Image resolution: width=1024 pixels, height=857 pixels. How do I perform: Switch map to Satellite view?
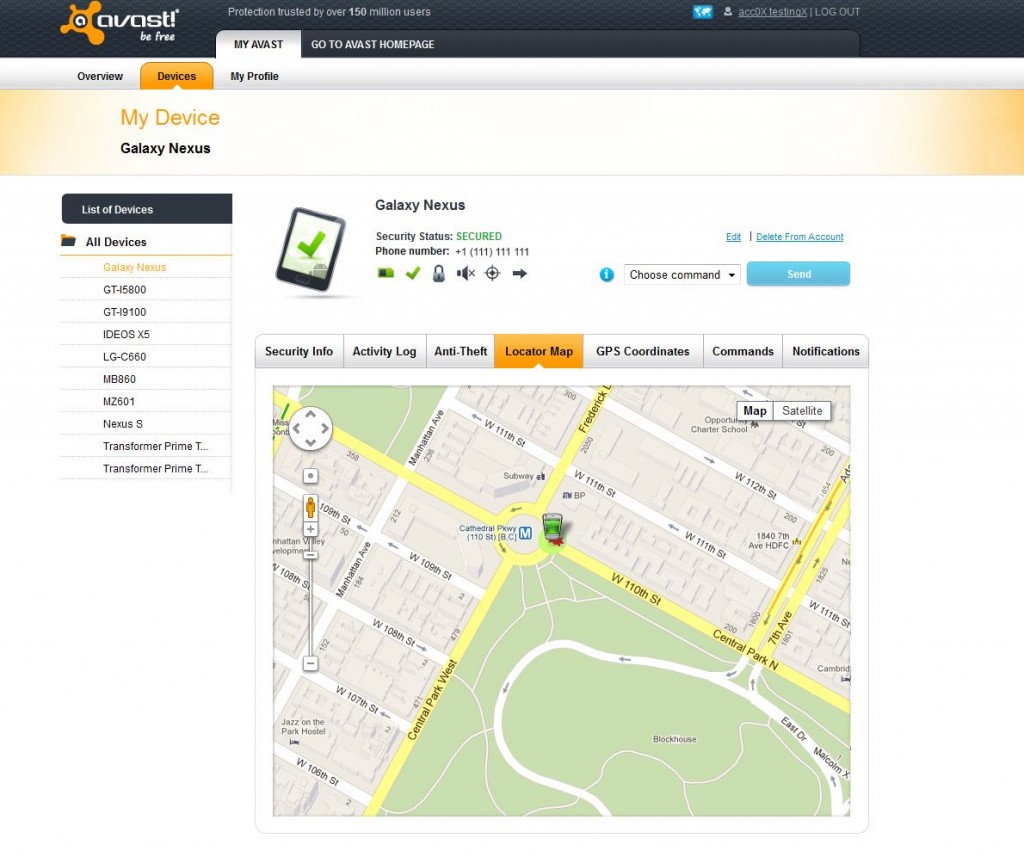click(x=802, y=411)
